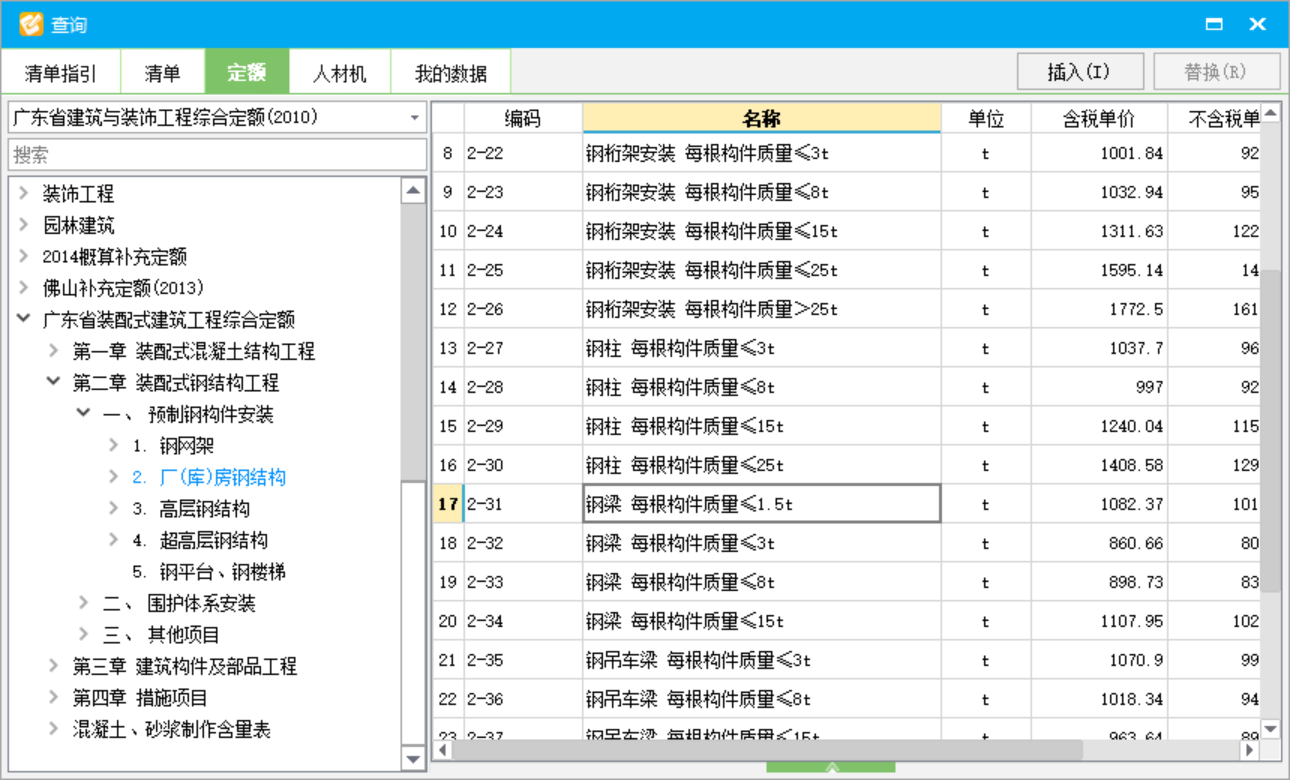
Task: Switch to the 清单指引 tab
Action: click(x=61, y=73)
